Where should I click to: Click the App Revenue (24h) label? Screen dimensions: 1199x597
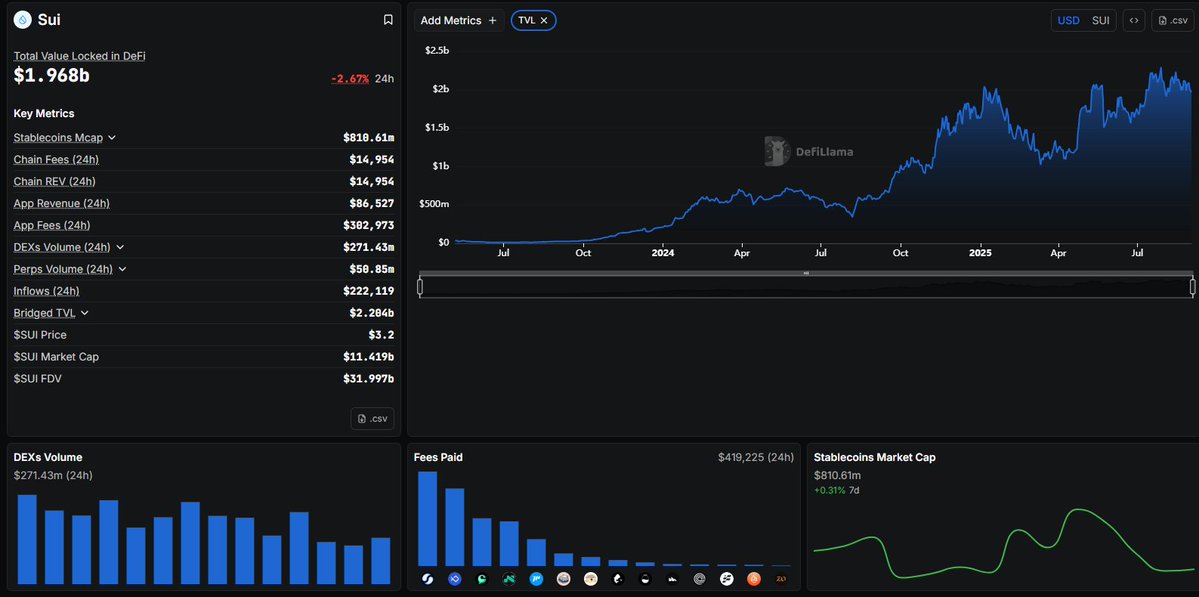tap(61, 203)
